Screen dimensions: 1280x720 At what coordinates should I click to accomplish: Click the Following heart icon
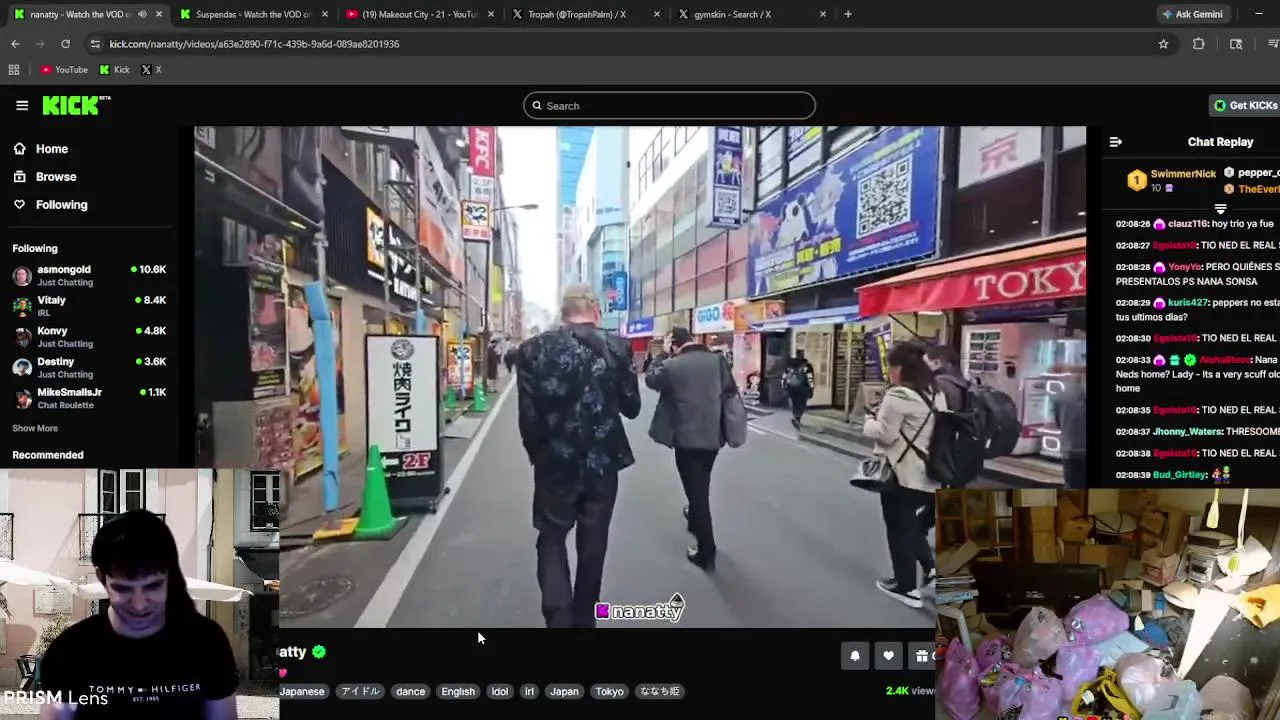point(19,205)
